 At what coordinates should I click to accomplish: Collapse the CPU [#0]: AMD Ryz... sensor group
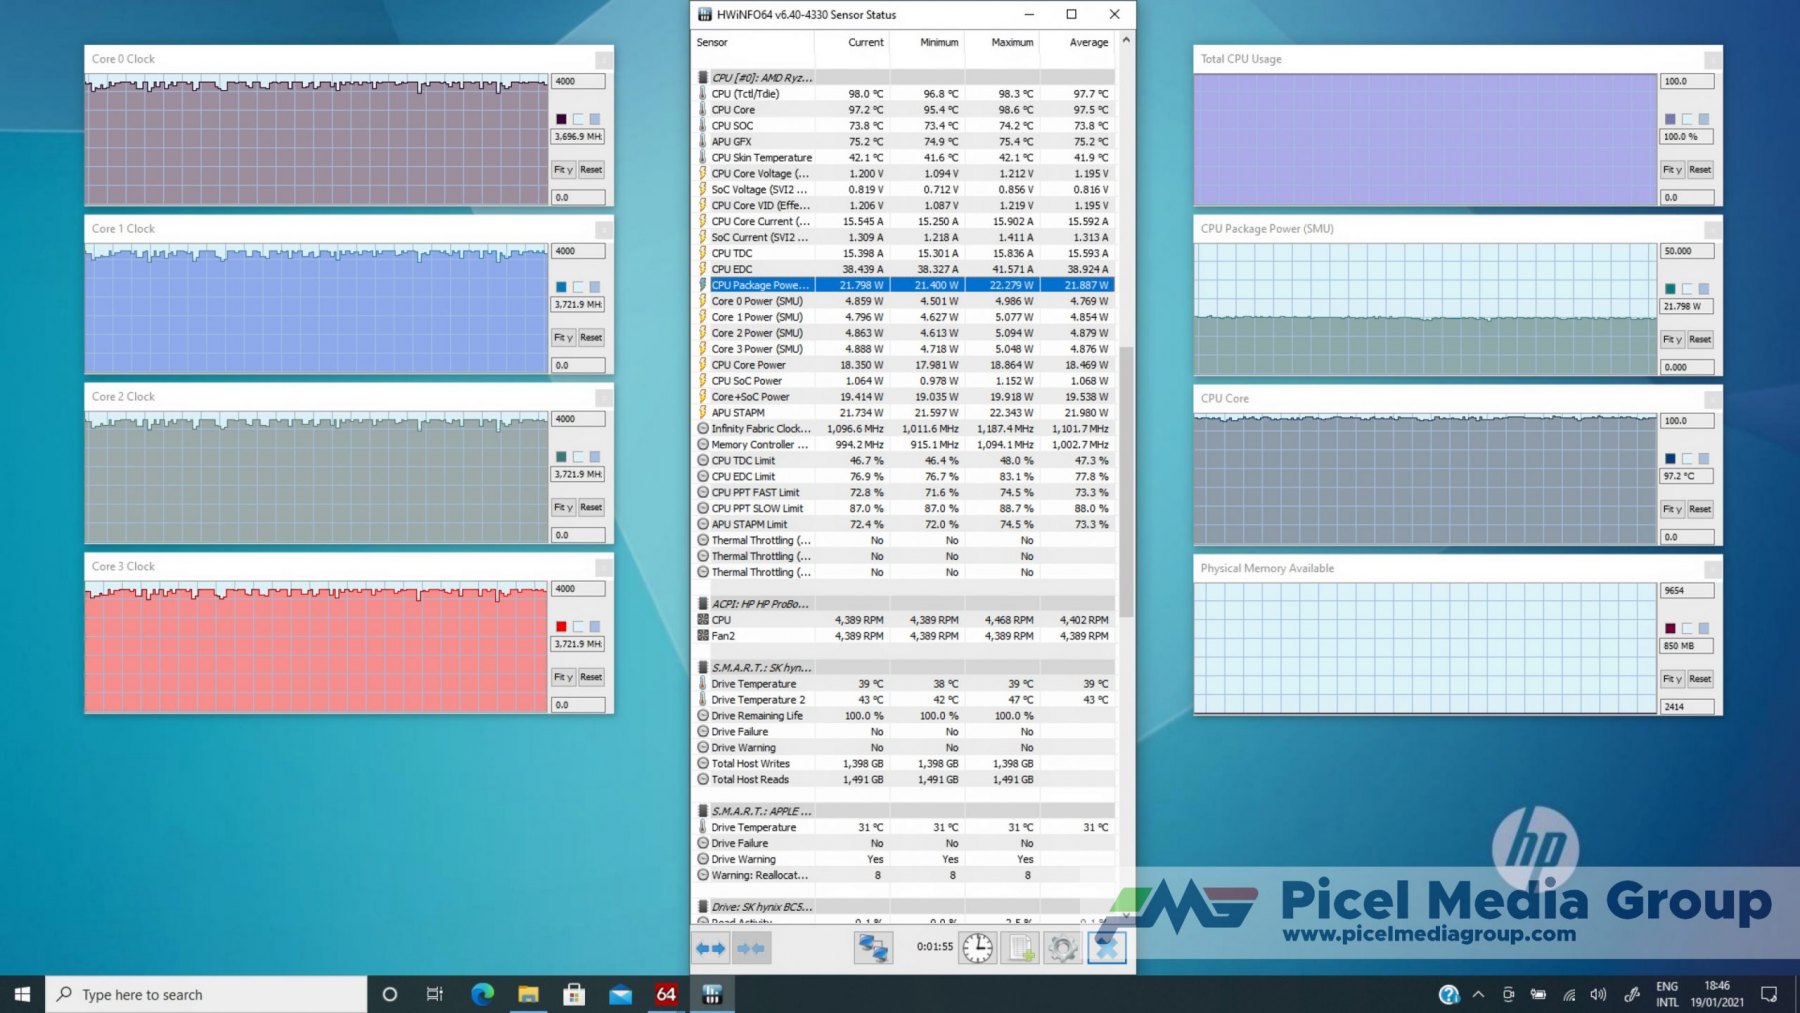[x=703, y=78]
